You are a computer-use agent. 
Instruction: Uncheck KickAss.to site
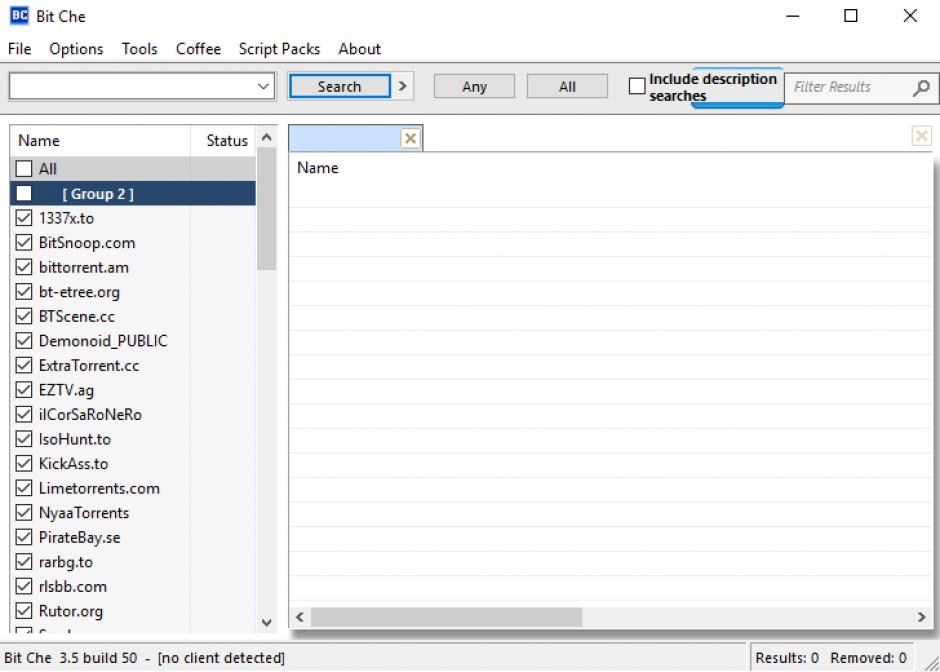(24, 464)
